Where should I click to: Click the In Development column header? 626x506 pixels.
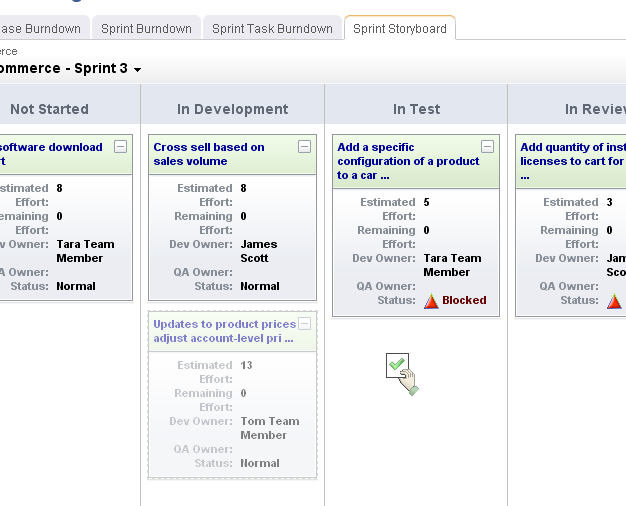coord(232,109)
